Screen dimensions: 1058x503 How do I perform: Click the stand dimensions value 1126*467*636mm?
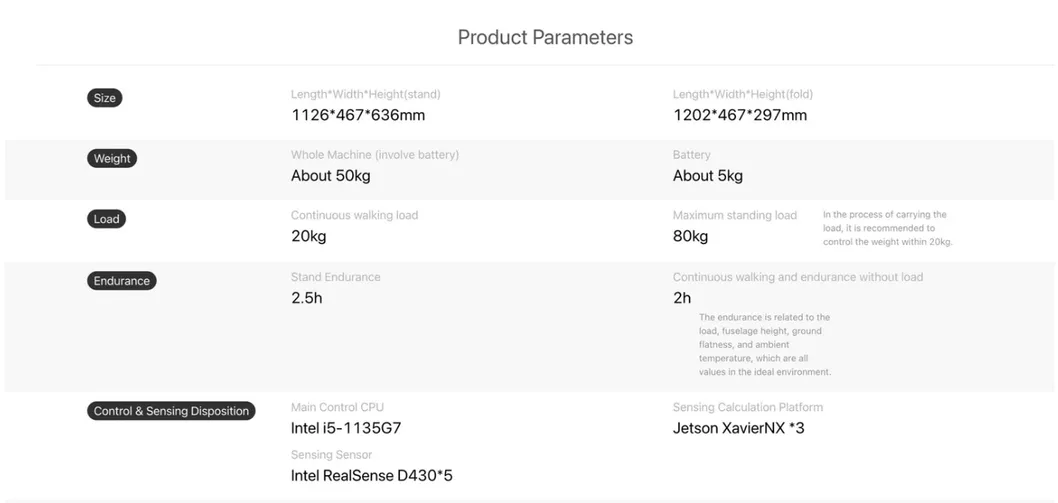(x=358, y=115)
